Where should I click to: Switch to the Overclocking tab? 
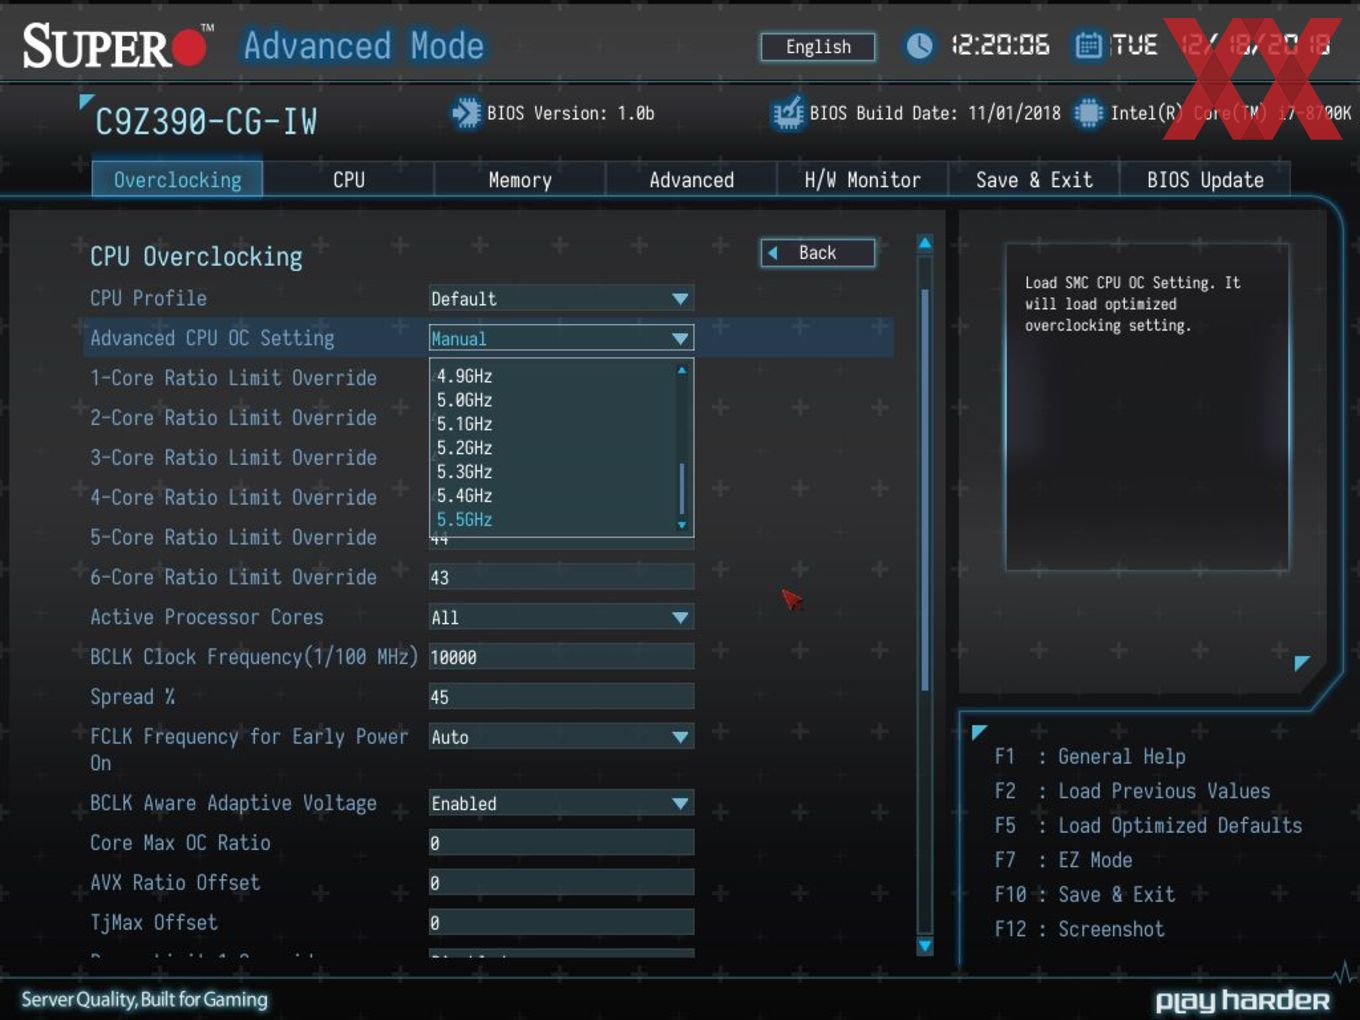177,180
